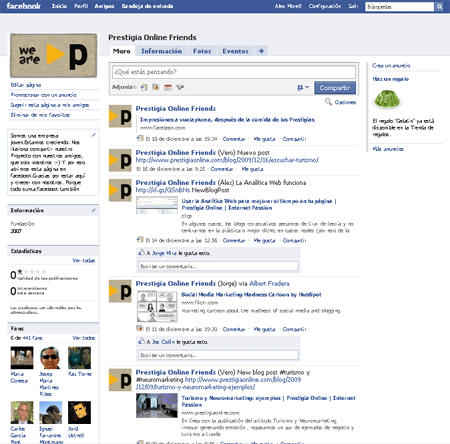The image size is (450, 444).
Task: Open Social Media Marketing Madness Cartoon link
Action: [x=251, y=294]
